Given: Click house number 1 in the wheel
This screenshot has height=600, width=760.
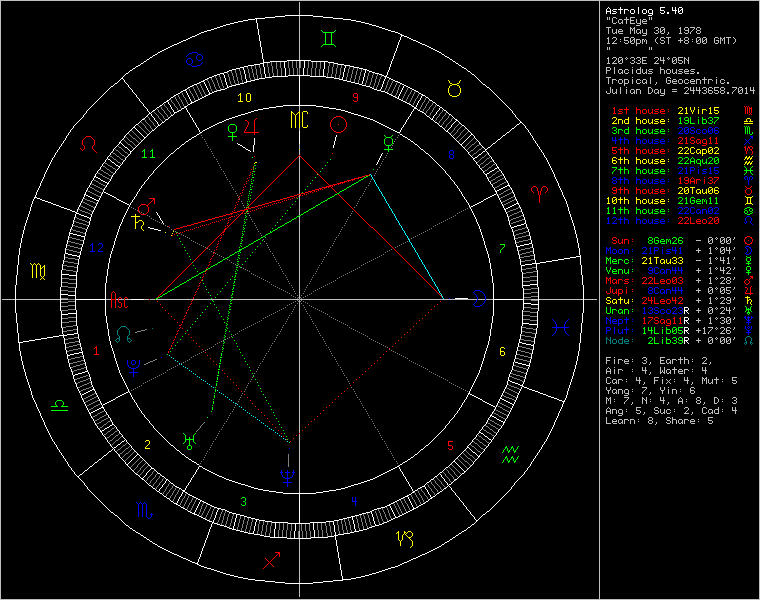Looking at the screenshot, I should (96, 350).
